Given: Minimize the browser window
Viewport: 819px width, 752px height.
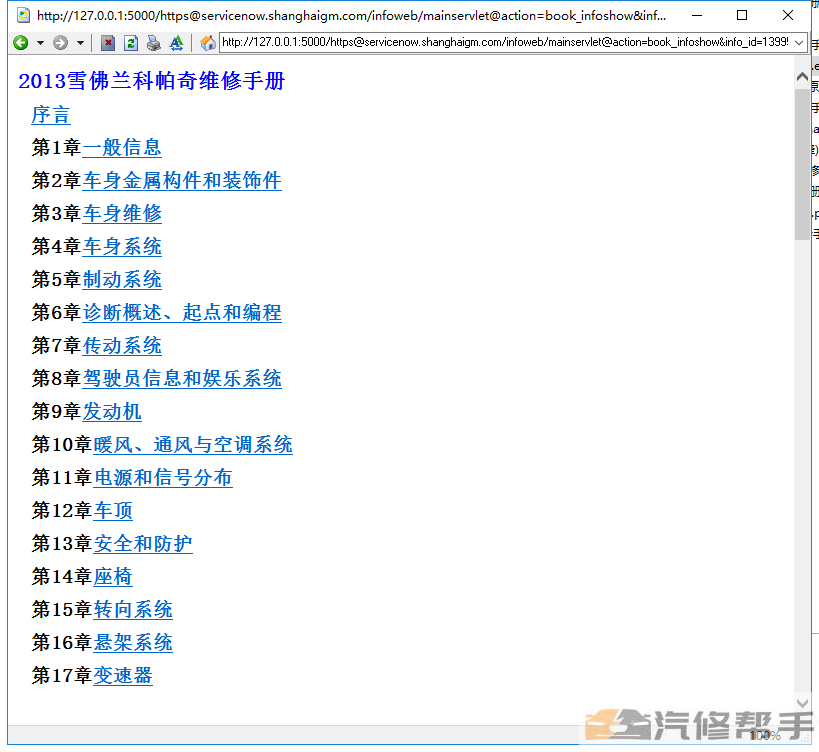Looking at the screenshot, I should (x=697, y=16).
